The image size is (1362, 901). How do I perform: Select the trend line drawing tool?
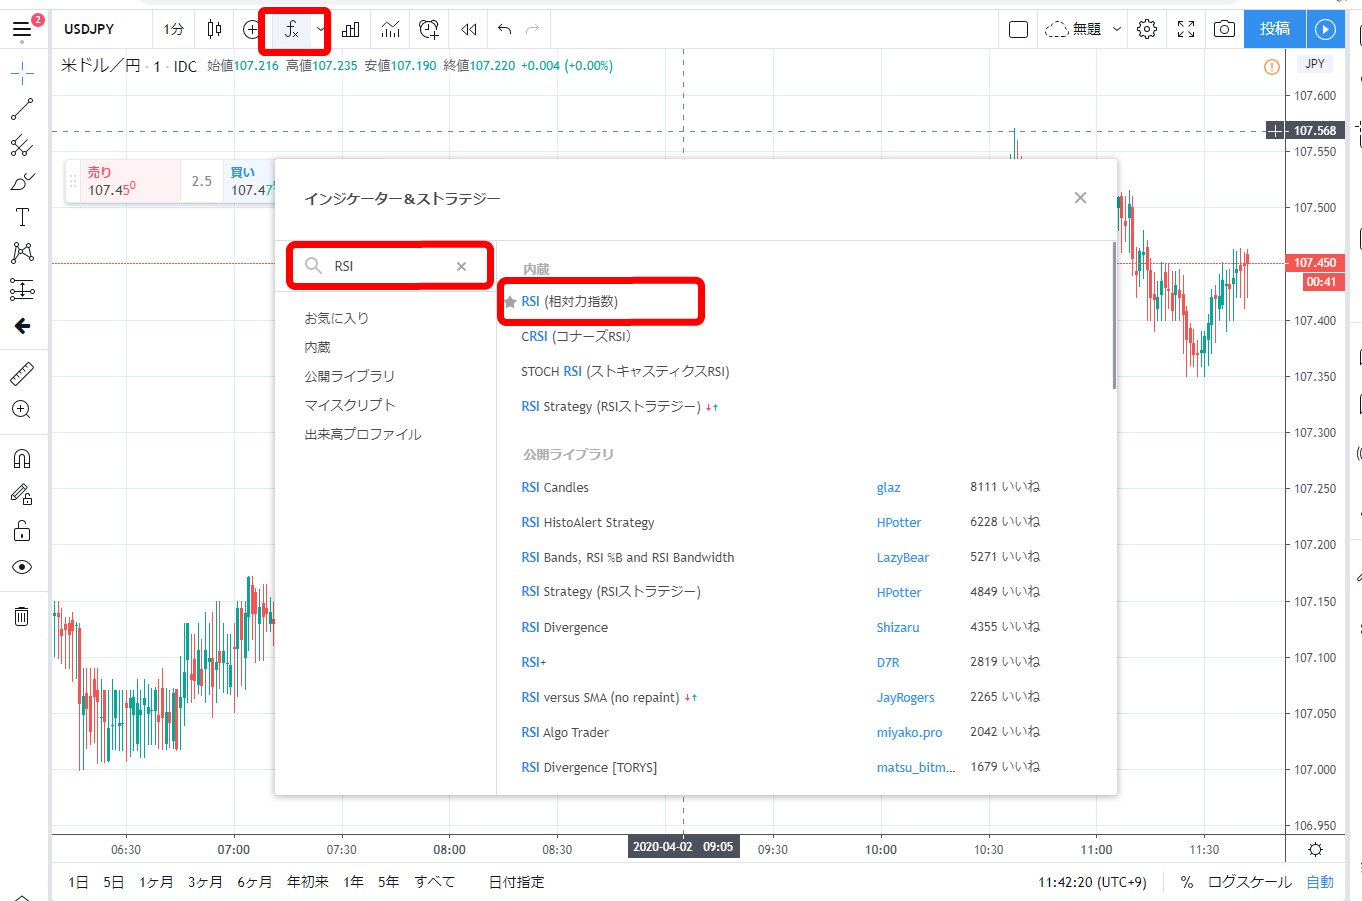[x=22, y=109]
